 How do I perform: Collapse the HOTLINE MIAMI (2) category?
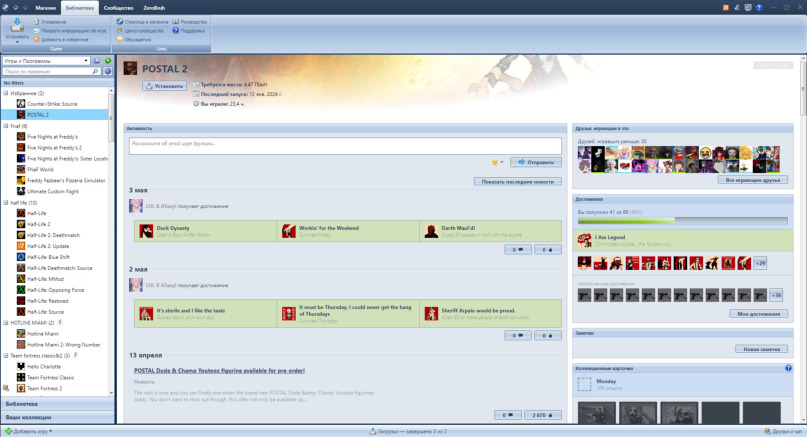[x=6, y=323]
